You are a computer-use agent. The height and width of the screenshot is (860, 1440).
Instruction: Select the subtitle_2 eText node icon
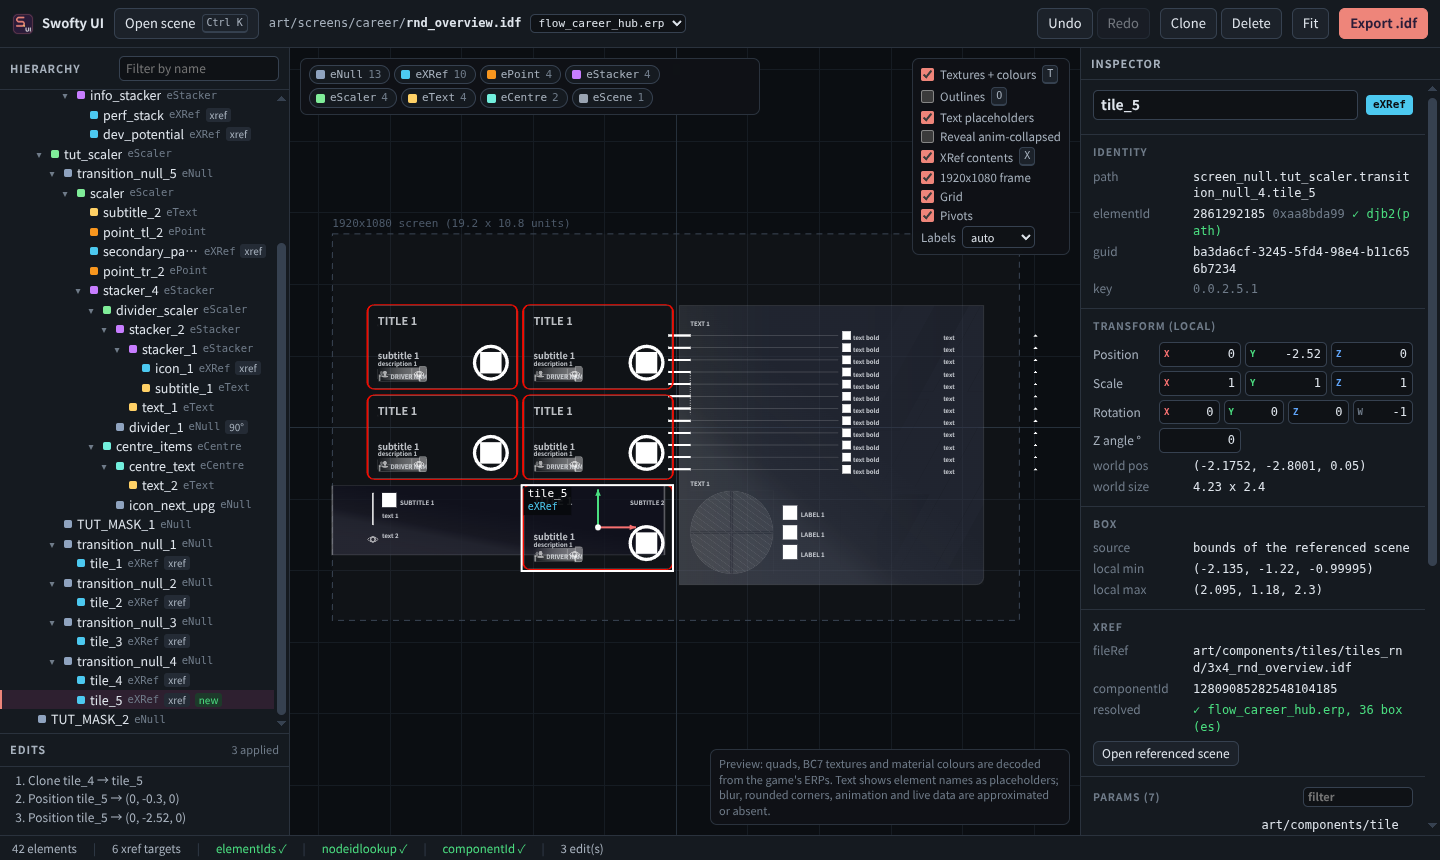pyautogui.click(x=94, y=212)
